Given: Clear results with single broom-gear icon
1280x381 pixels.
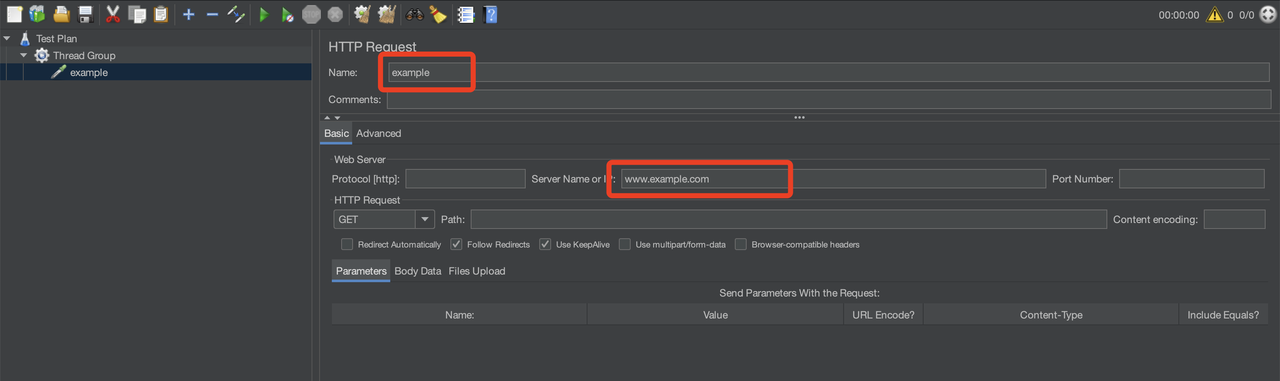Looking at the screenshot, I should [x=363, y=14].
